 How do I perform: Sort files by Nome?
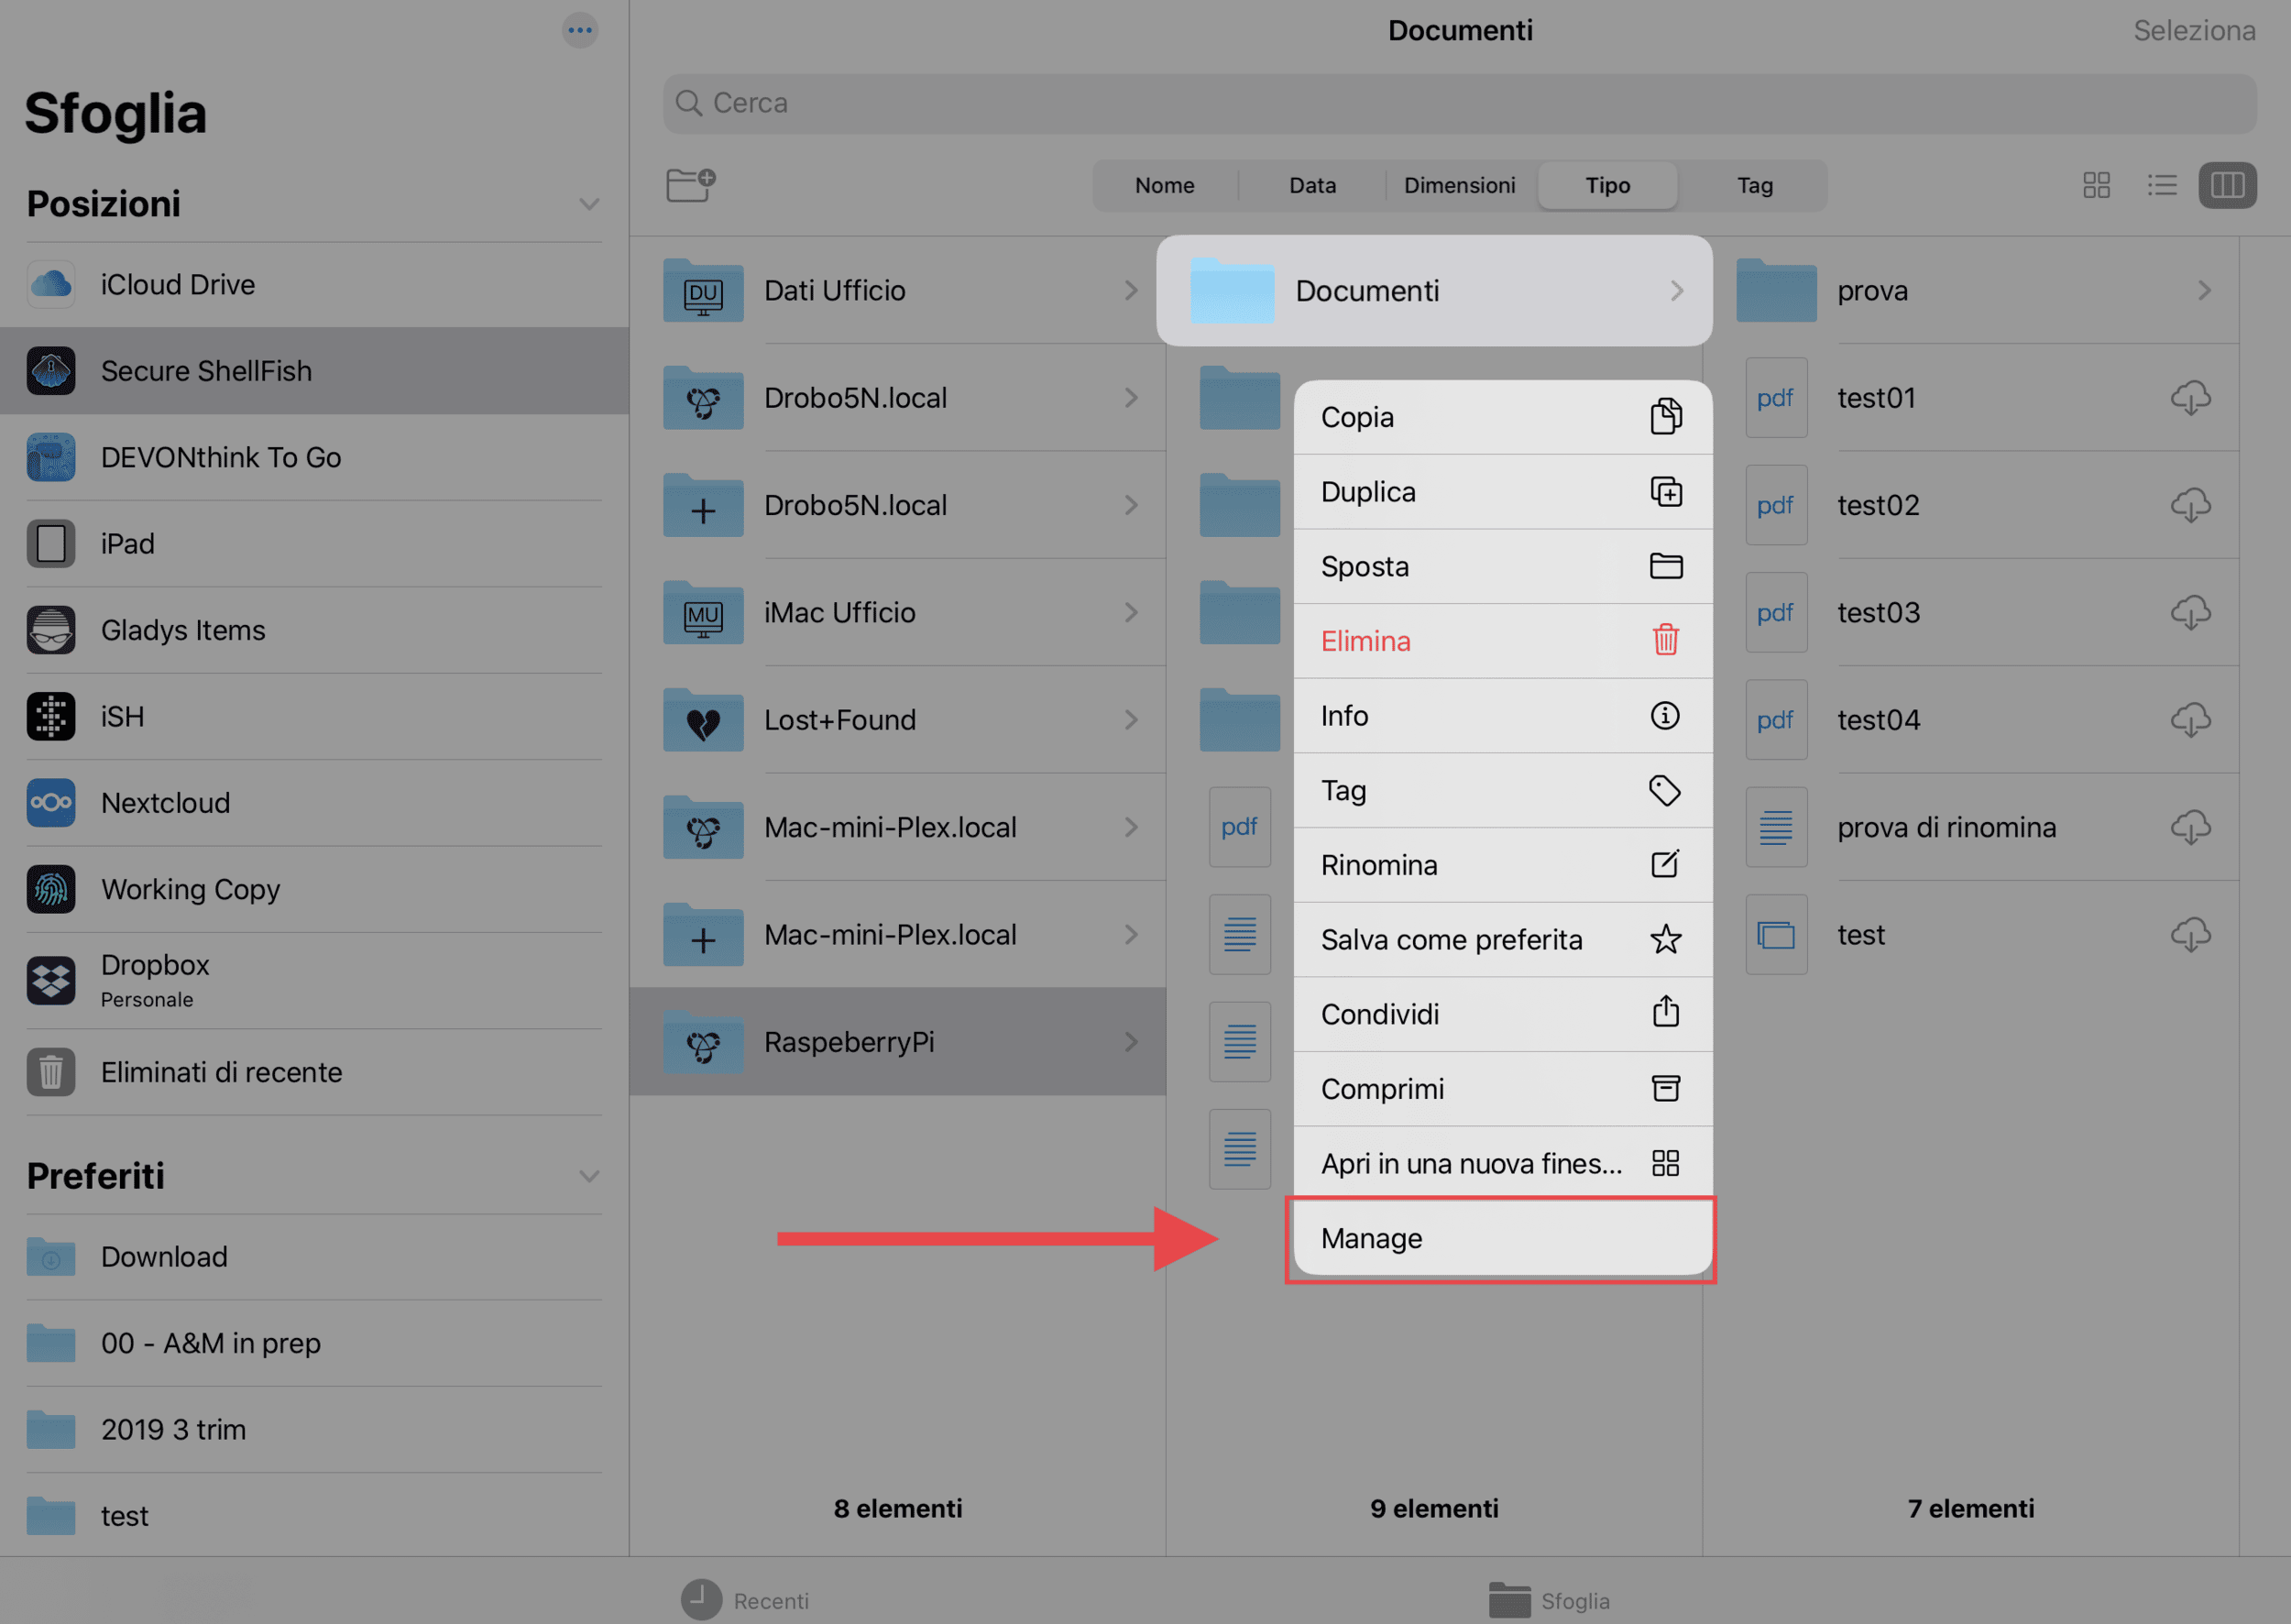pyautogui.click(x=1164, y=185)
